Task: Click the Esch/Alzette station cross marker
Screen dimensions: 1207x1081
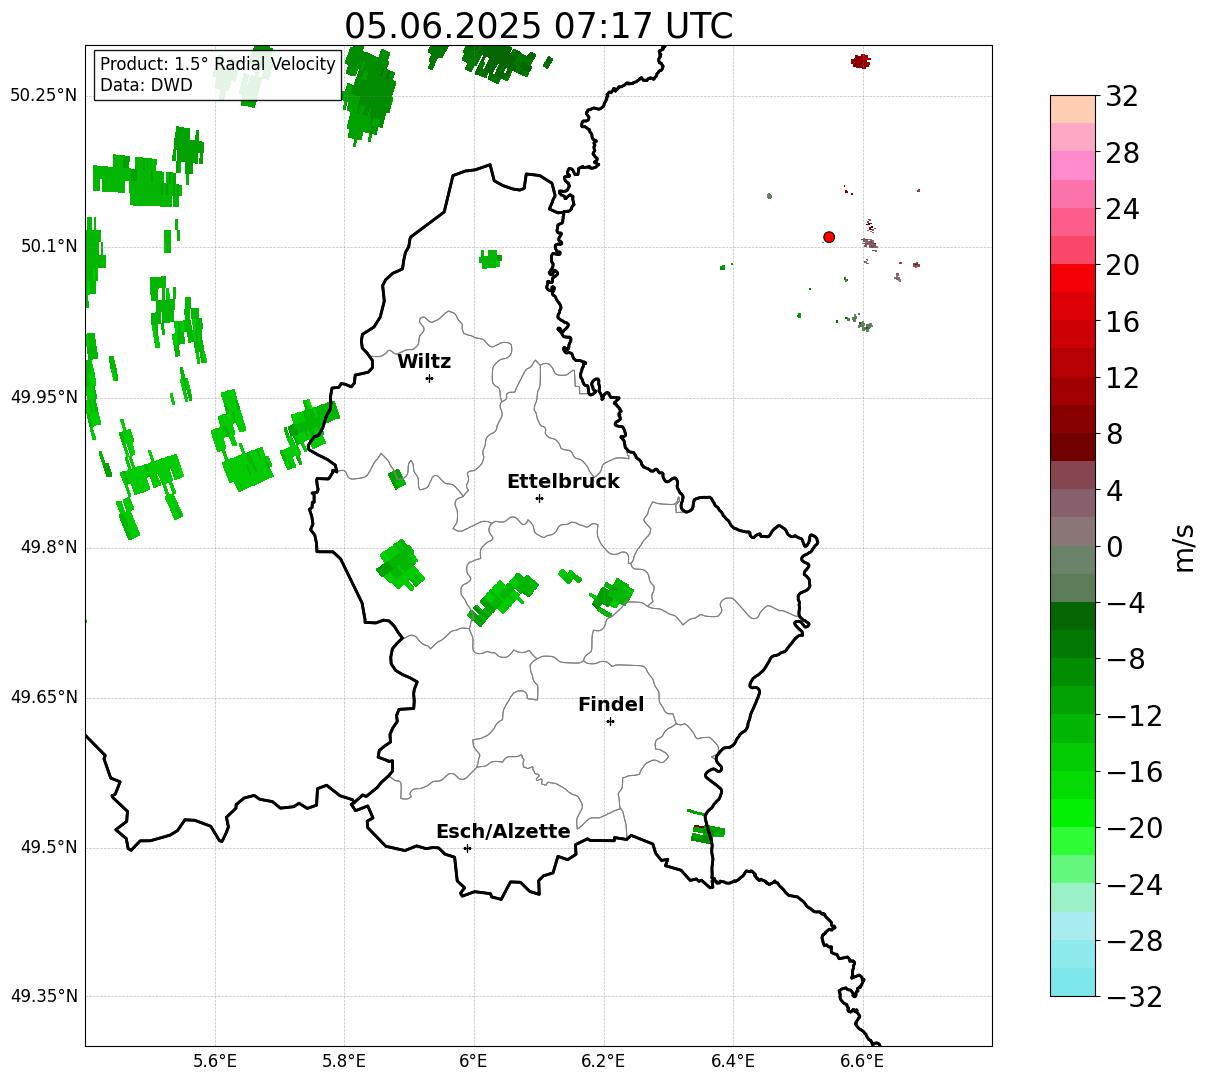Action: 467,848
